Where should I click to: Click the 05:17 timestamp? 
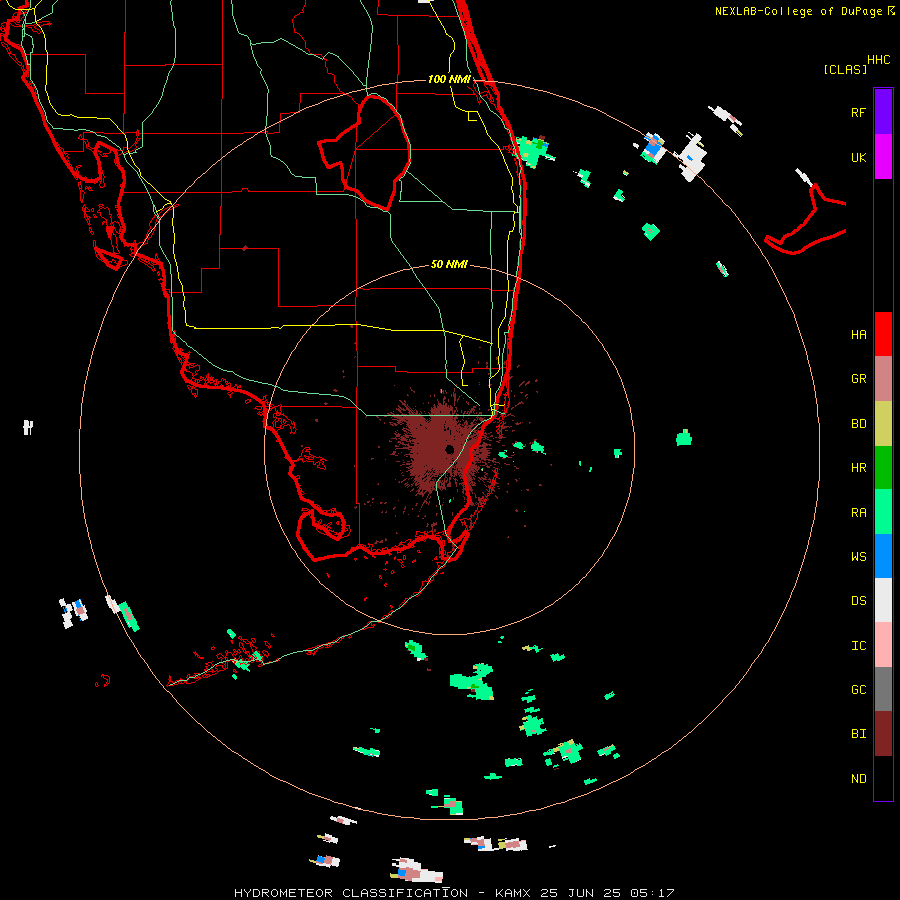pos(652,893)
